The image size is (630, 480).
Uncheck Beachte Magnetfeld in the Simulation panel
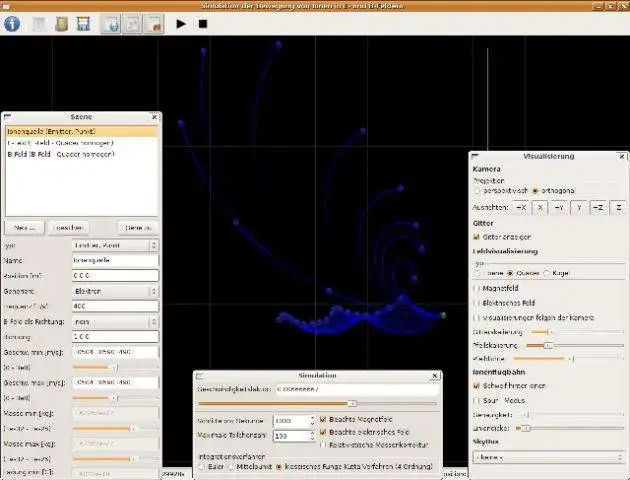[322, 420]
